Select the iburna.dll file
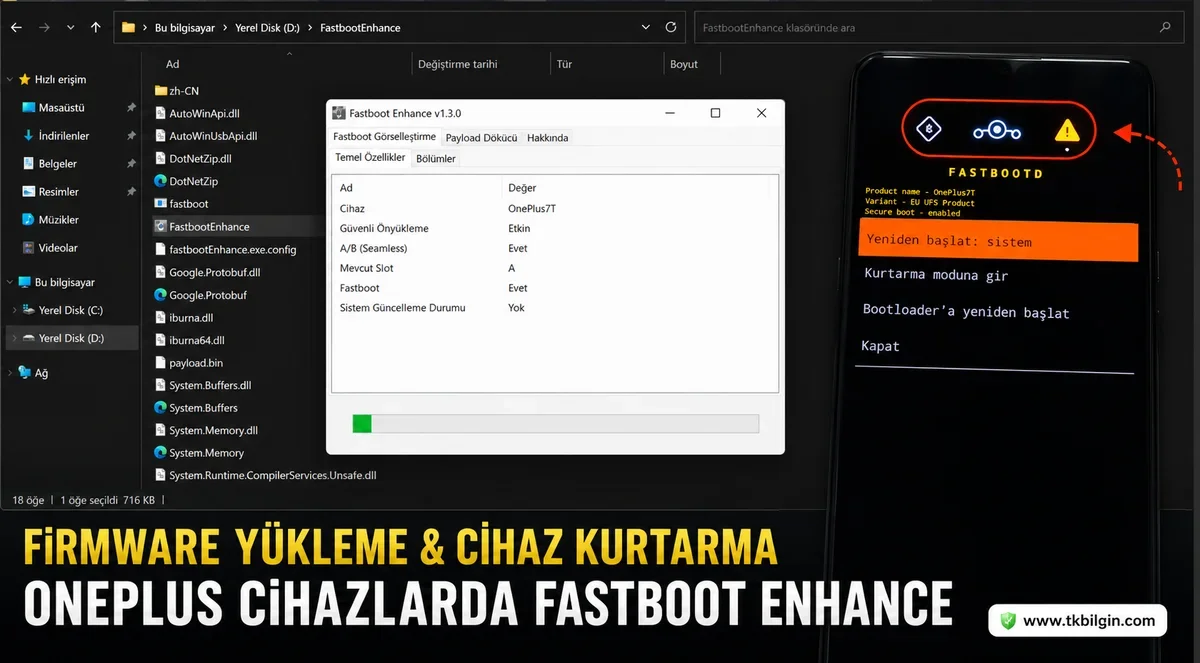The height and width of the screenshot is (663, 1200). pyautogui.click(x=184, y=317)
